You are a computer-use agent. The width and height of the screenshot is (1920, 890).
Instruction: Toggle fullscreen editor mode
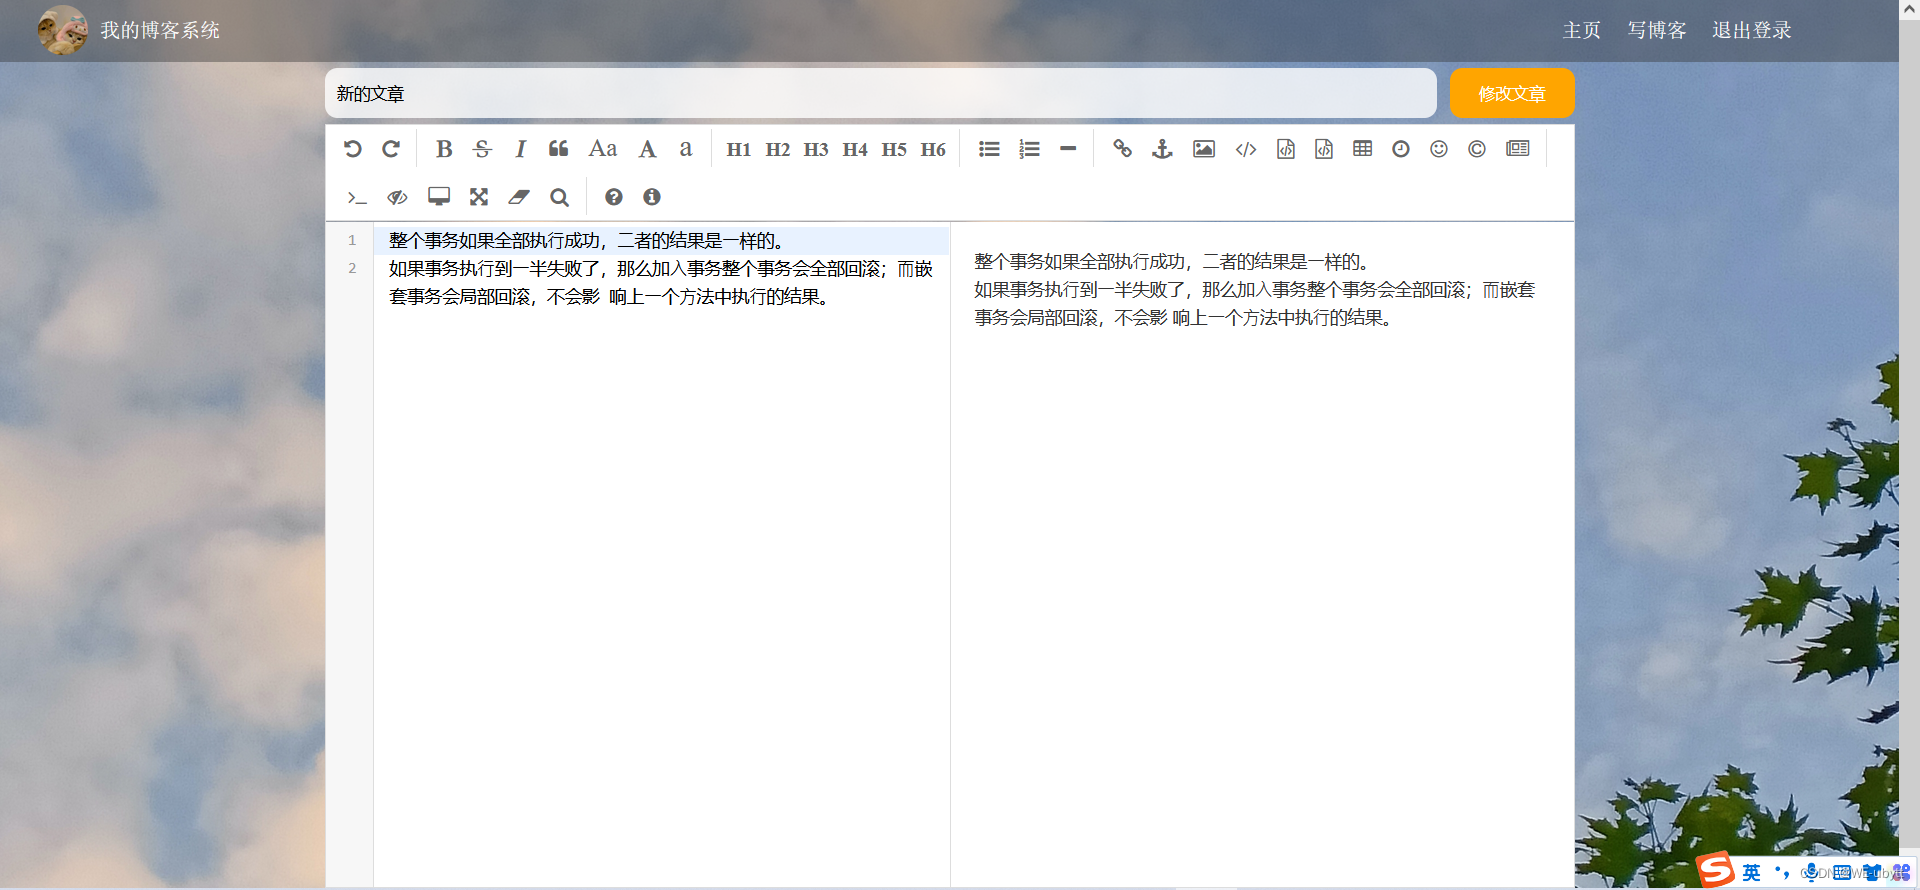pyautogui.click(x=479, y=197)
